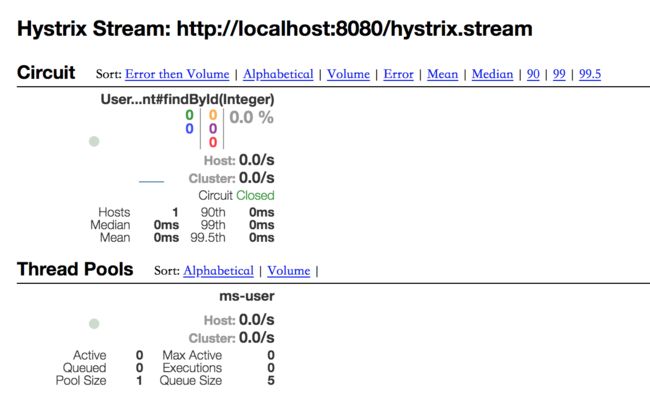Sort thread pools Alphabetical
The height and width of the screenshot is (410, 650).
point(218,271)
